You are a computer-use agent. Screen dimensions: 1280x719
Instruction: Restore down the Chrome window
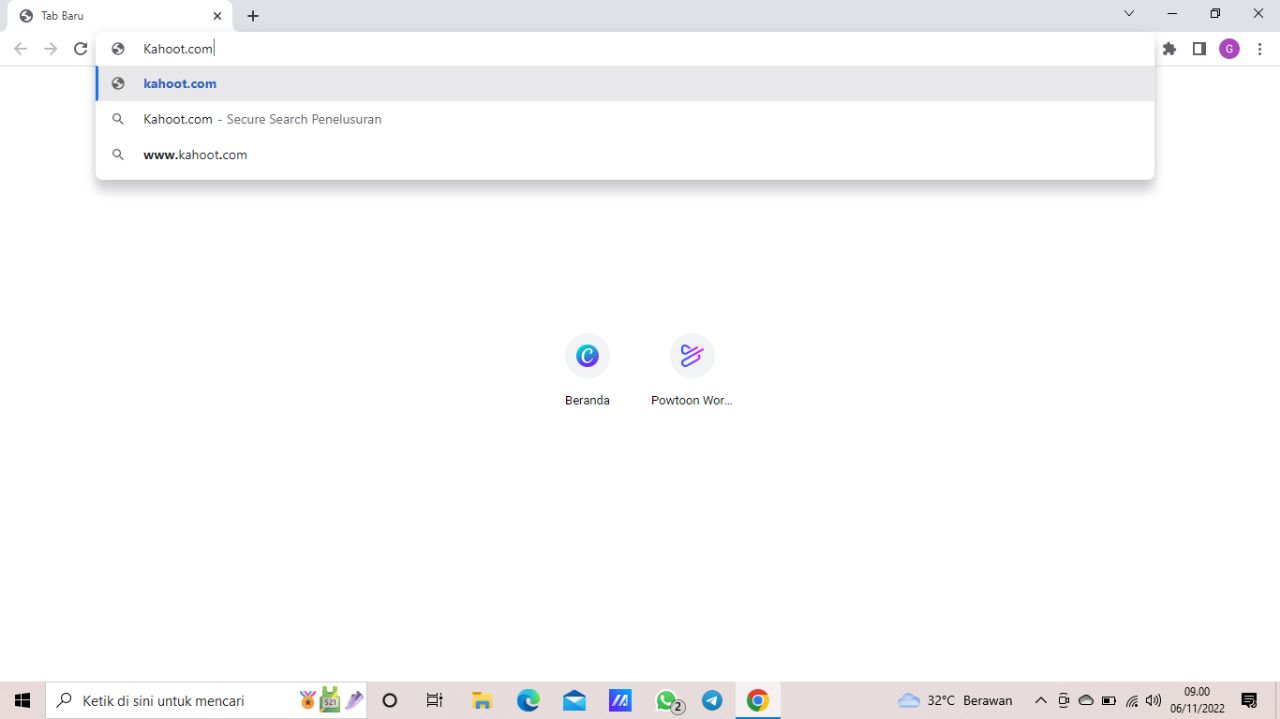(1215, 14)
